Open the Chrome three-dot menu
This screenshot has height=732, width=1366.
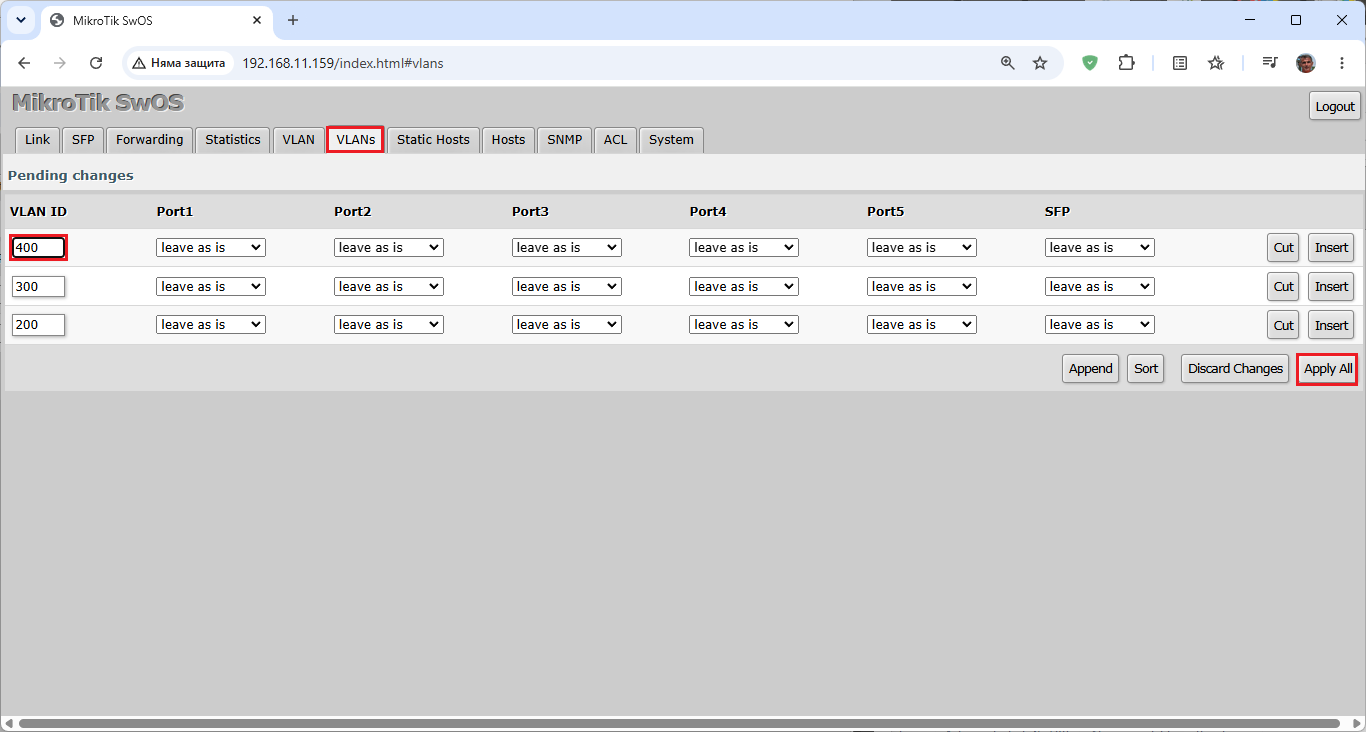point(1342,63)
